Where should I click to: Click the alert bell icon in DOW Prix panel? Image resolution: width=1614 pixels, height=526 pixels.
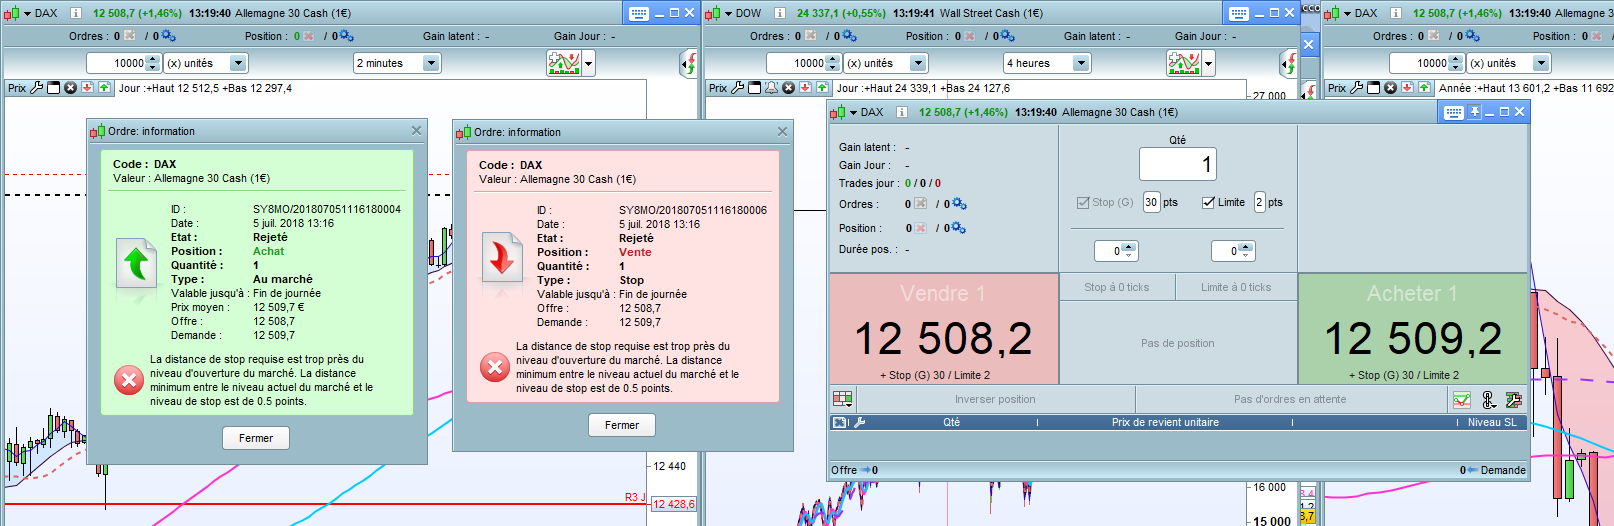[x=771, y=88]
